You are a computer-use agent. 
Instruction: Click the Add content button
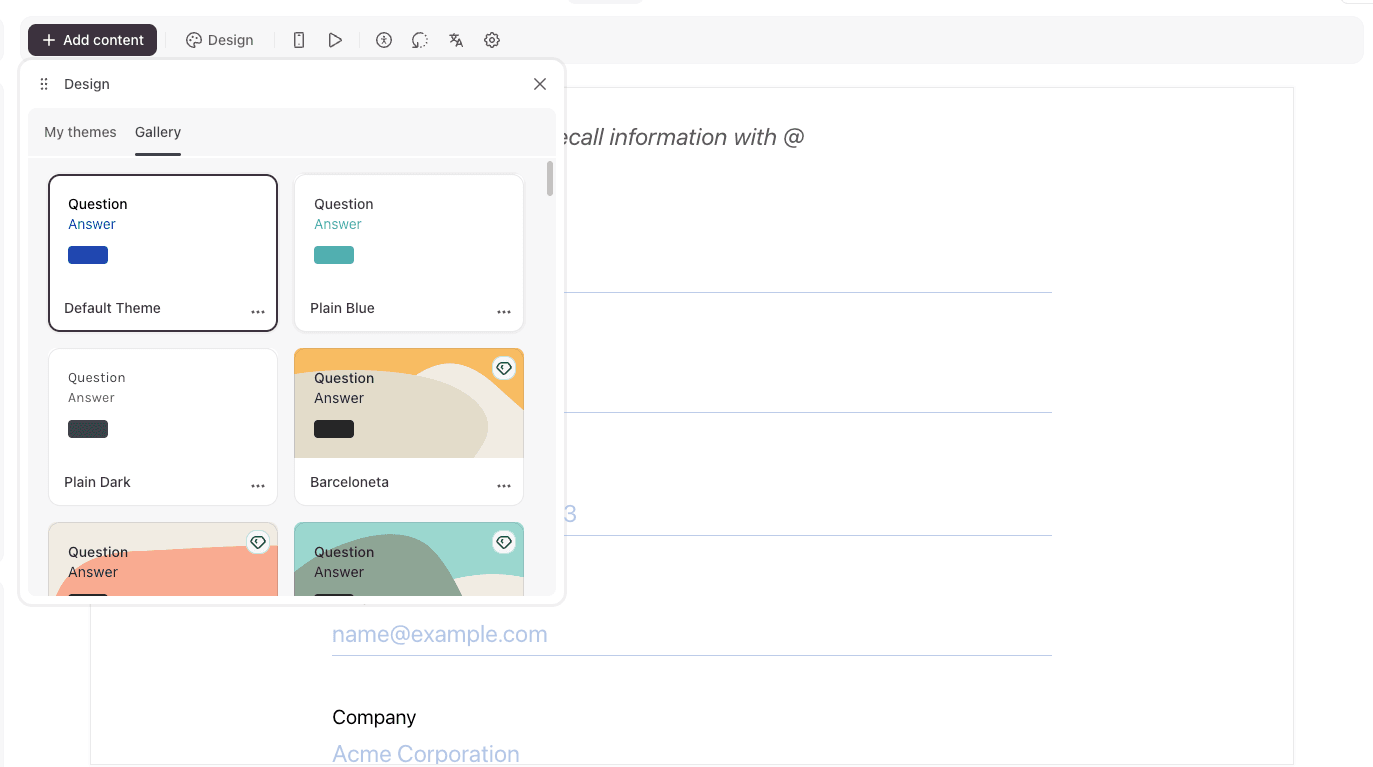click(x=92, y=39)
